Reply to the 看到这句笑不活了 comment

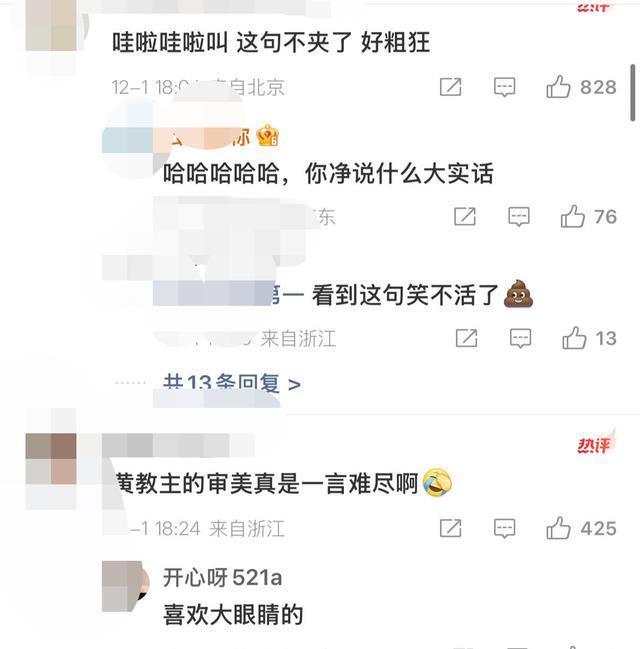520,338
